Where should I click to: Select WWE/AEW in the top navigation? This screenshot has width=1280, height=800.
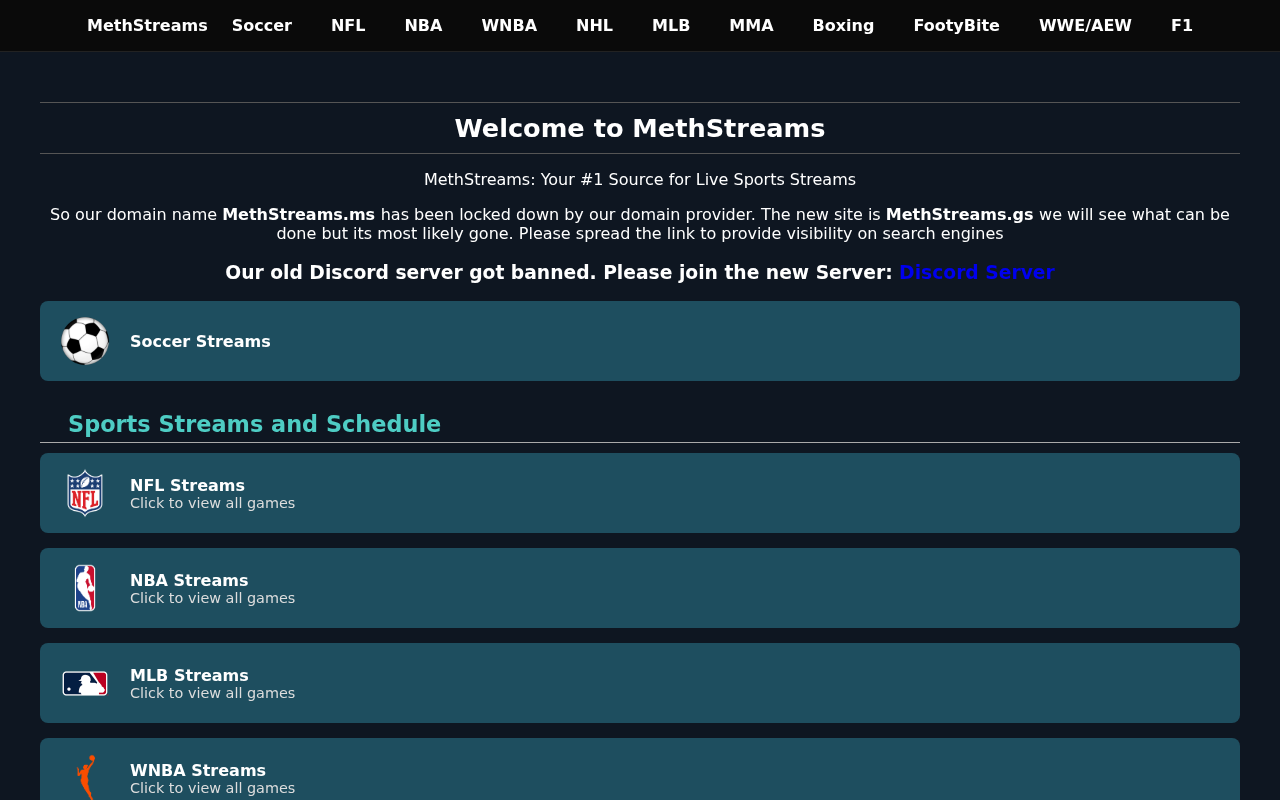pyautogui.click(x=1085, y=26)
